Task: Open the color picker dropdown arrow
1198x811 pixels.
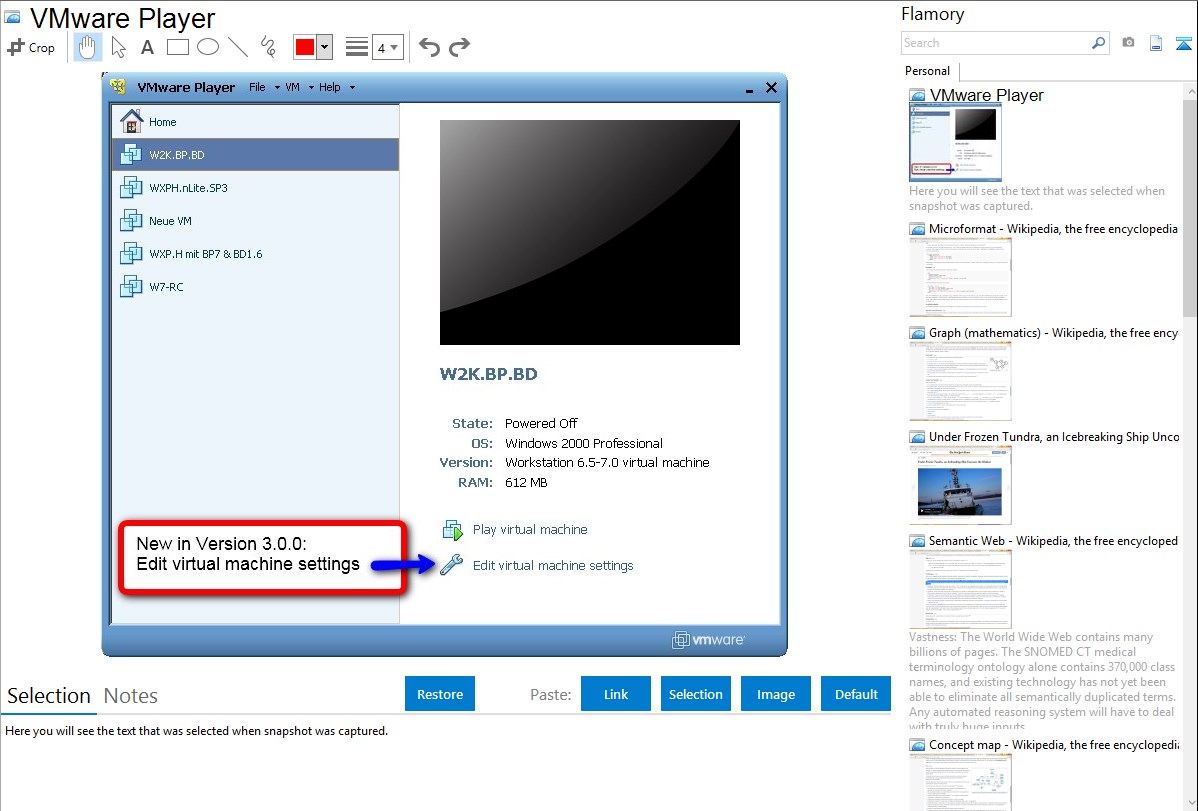Action: click(x=324, y=47)
